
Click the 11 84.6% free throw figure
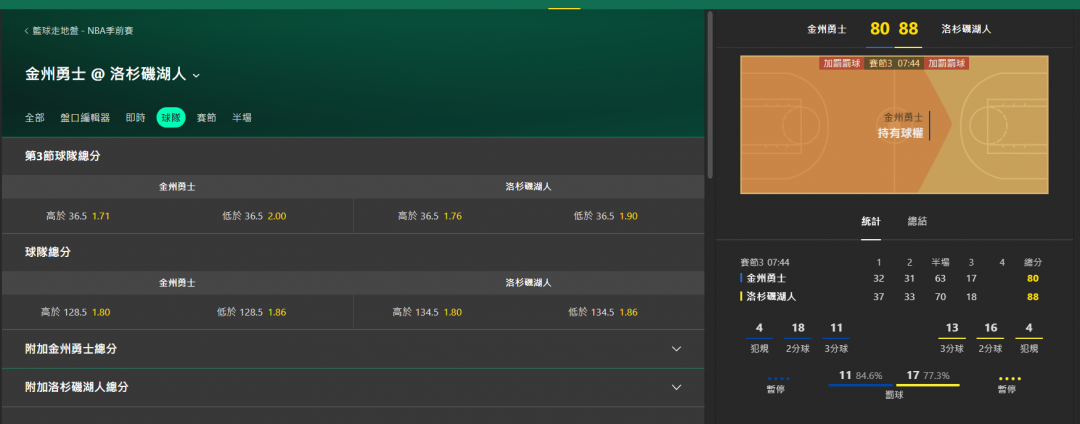coord(860,376)
